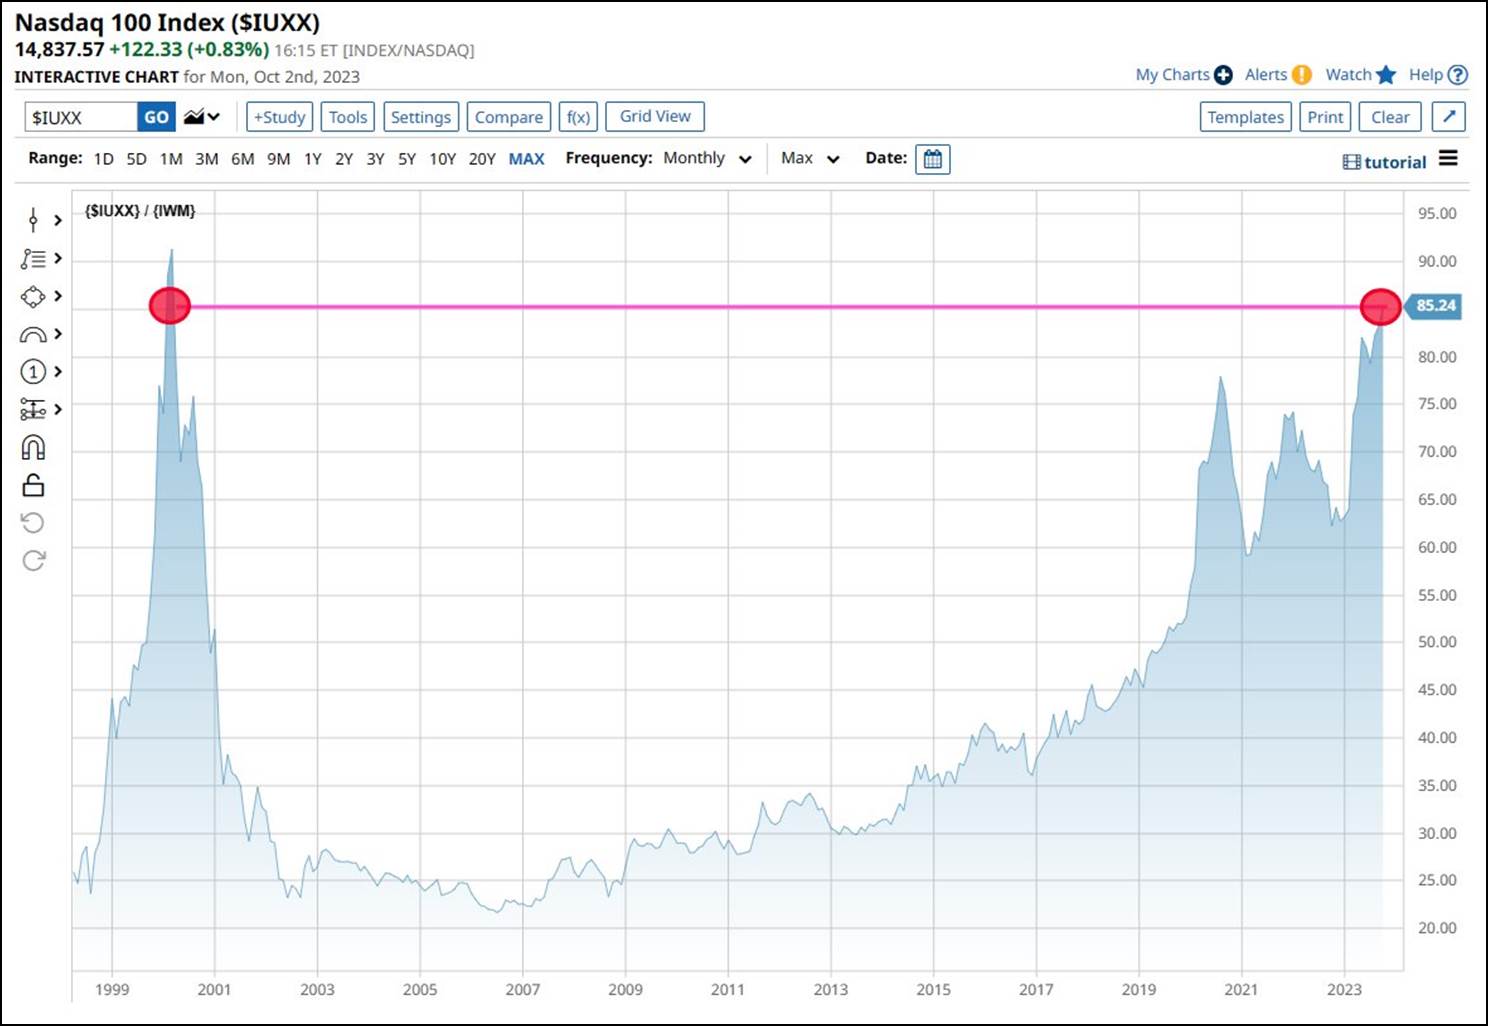The height and width of the screenshot is (1026, 1488).
Task: Select the 5Y range
Action: pos(407,159)
